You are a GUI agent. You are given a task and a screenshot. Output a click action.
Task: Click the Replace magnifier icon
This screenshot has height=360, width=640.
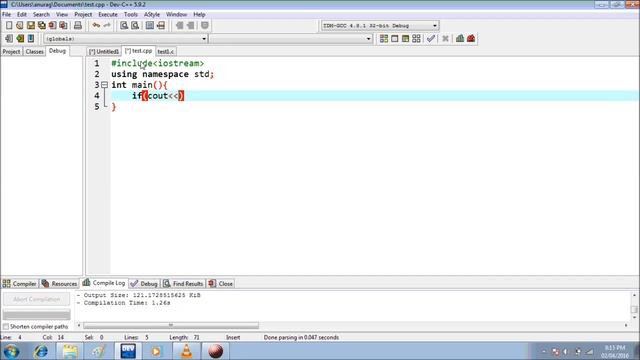click(x=135, y=25)
